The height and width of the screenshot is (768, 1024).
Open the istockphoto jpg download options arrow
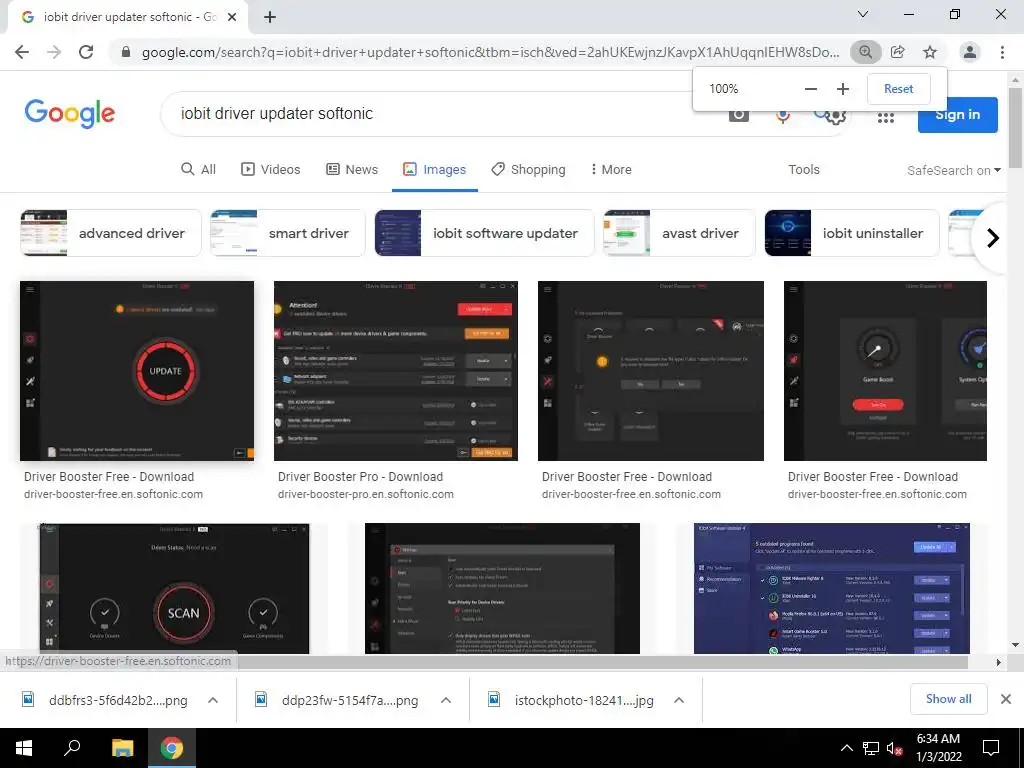pyautogui.click(x=679, y=700)
